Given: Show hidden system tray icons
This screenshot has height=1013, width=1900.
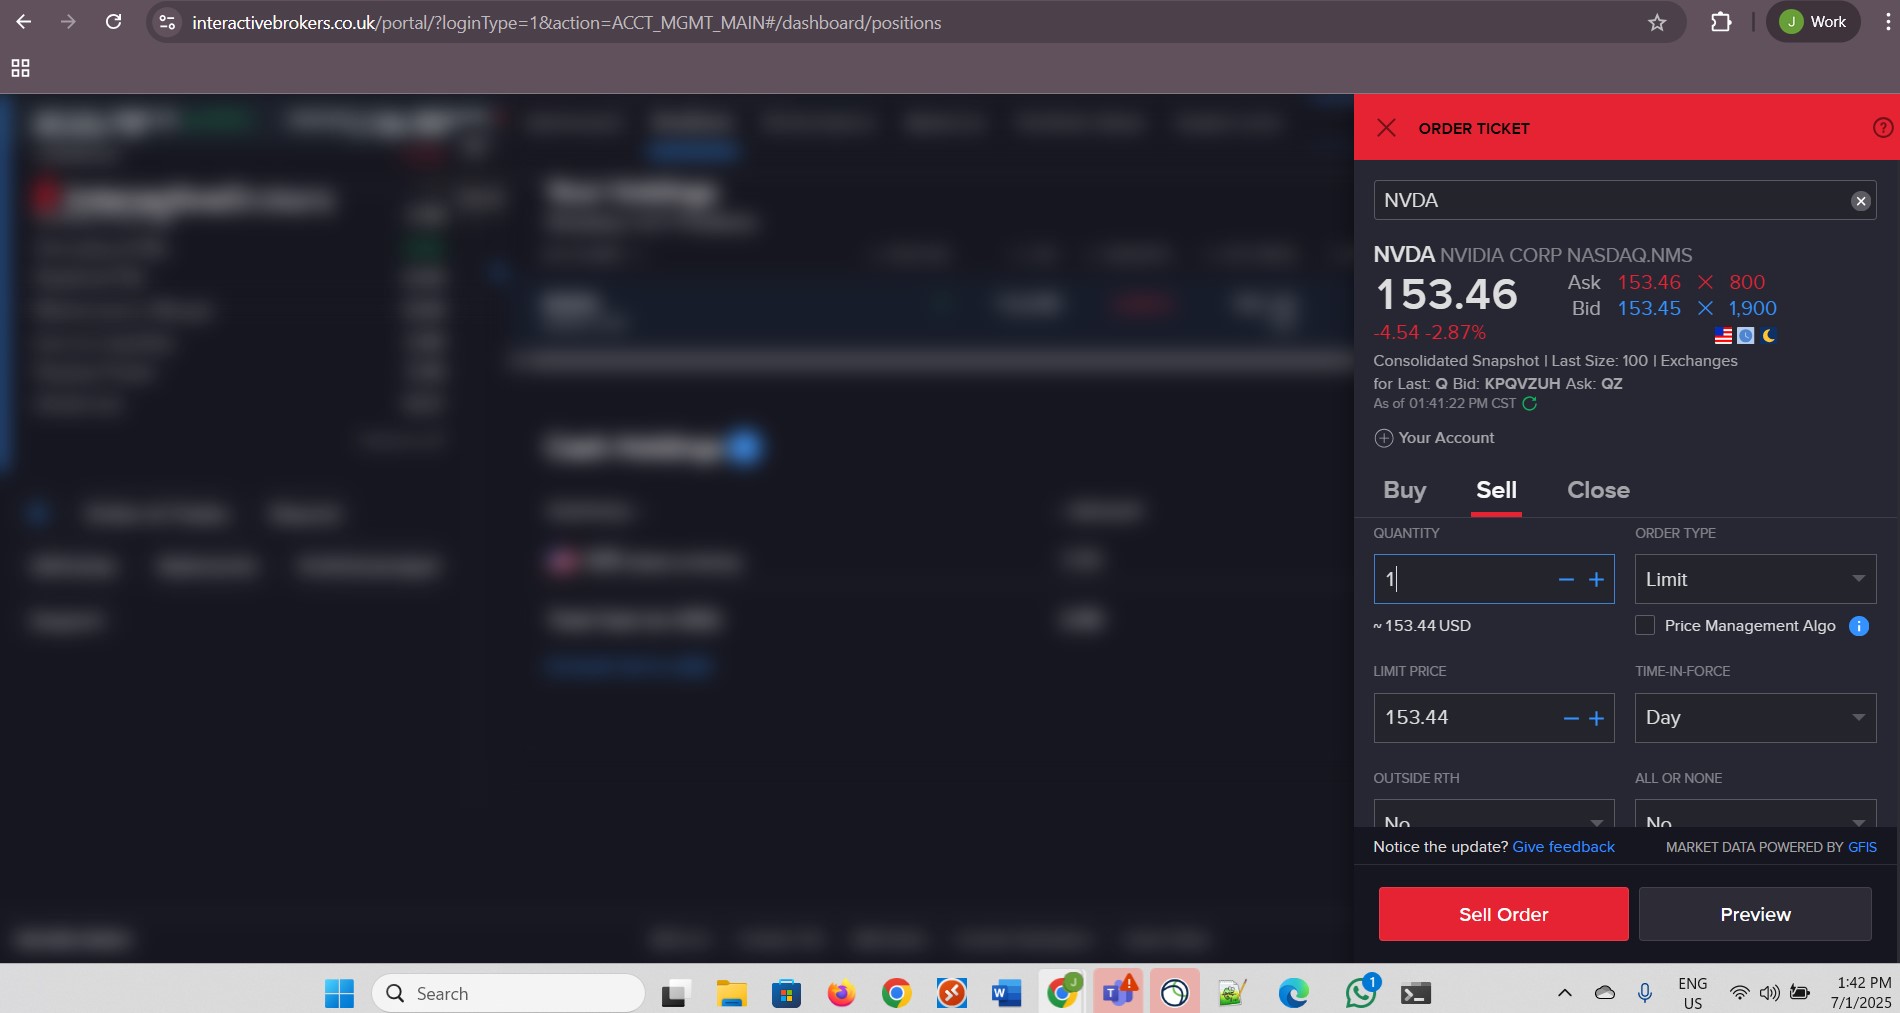Looking at the screenshot, I should pyautogui.click(x=1565, y=993).
